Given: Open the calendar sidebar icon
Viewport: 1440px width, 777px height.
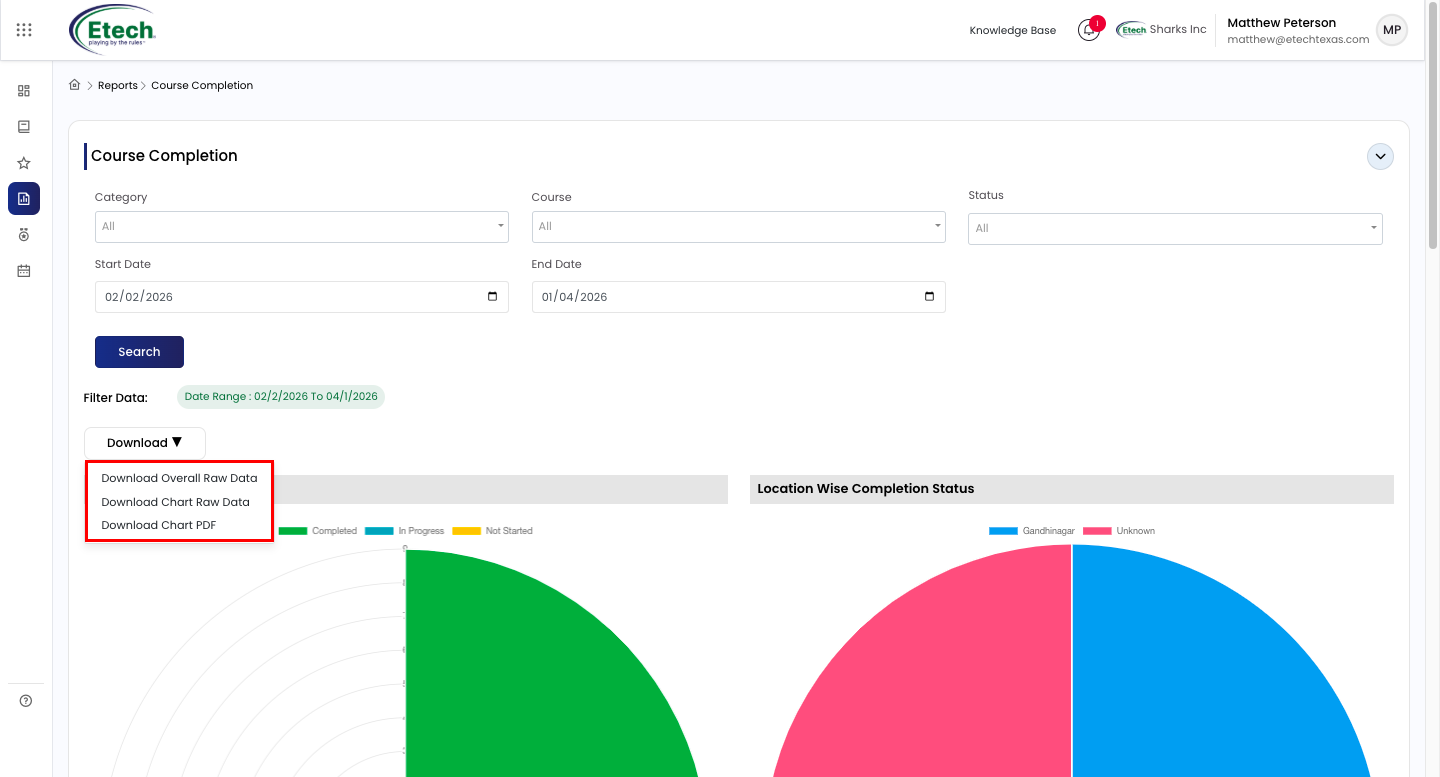Looking at the screenshot, I should click(24, 271).
